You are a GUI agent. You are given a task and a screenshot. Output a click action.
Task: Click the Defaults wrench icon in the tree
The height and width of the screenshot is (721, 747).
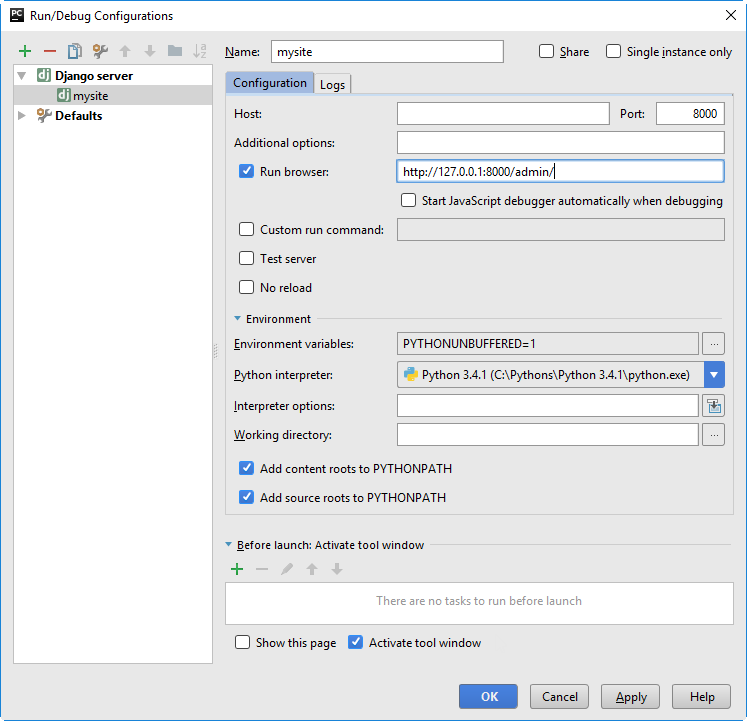(44, 115)
